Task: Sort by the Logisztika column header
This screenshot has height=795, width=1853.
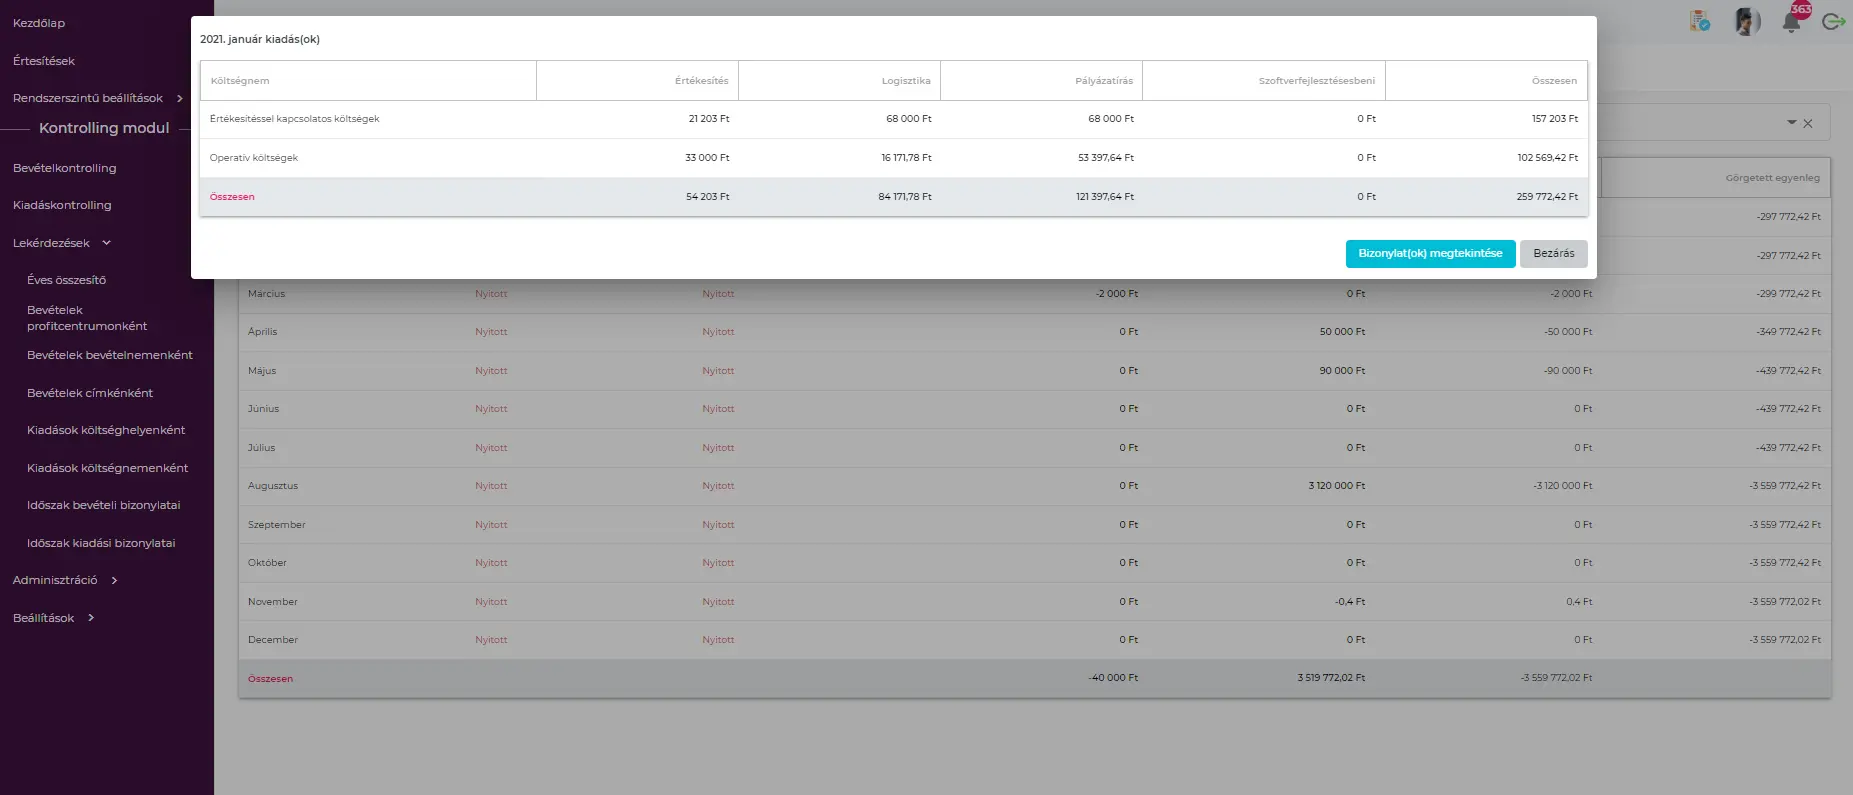Action: [x=905, y=81]
